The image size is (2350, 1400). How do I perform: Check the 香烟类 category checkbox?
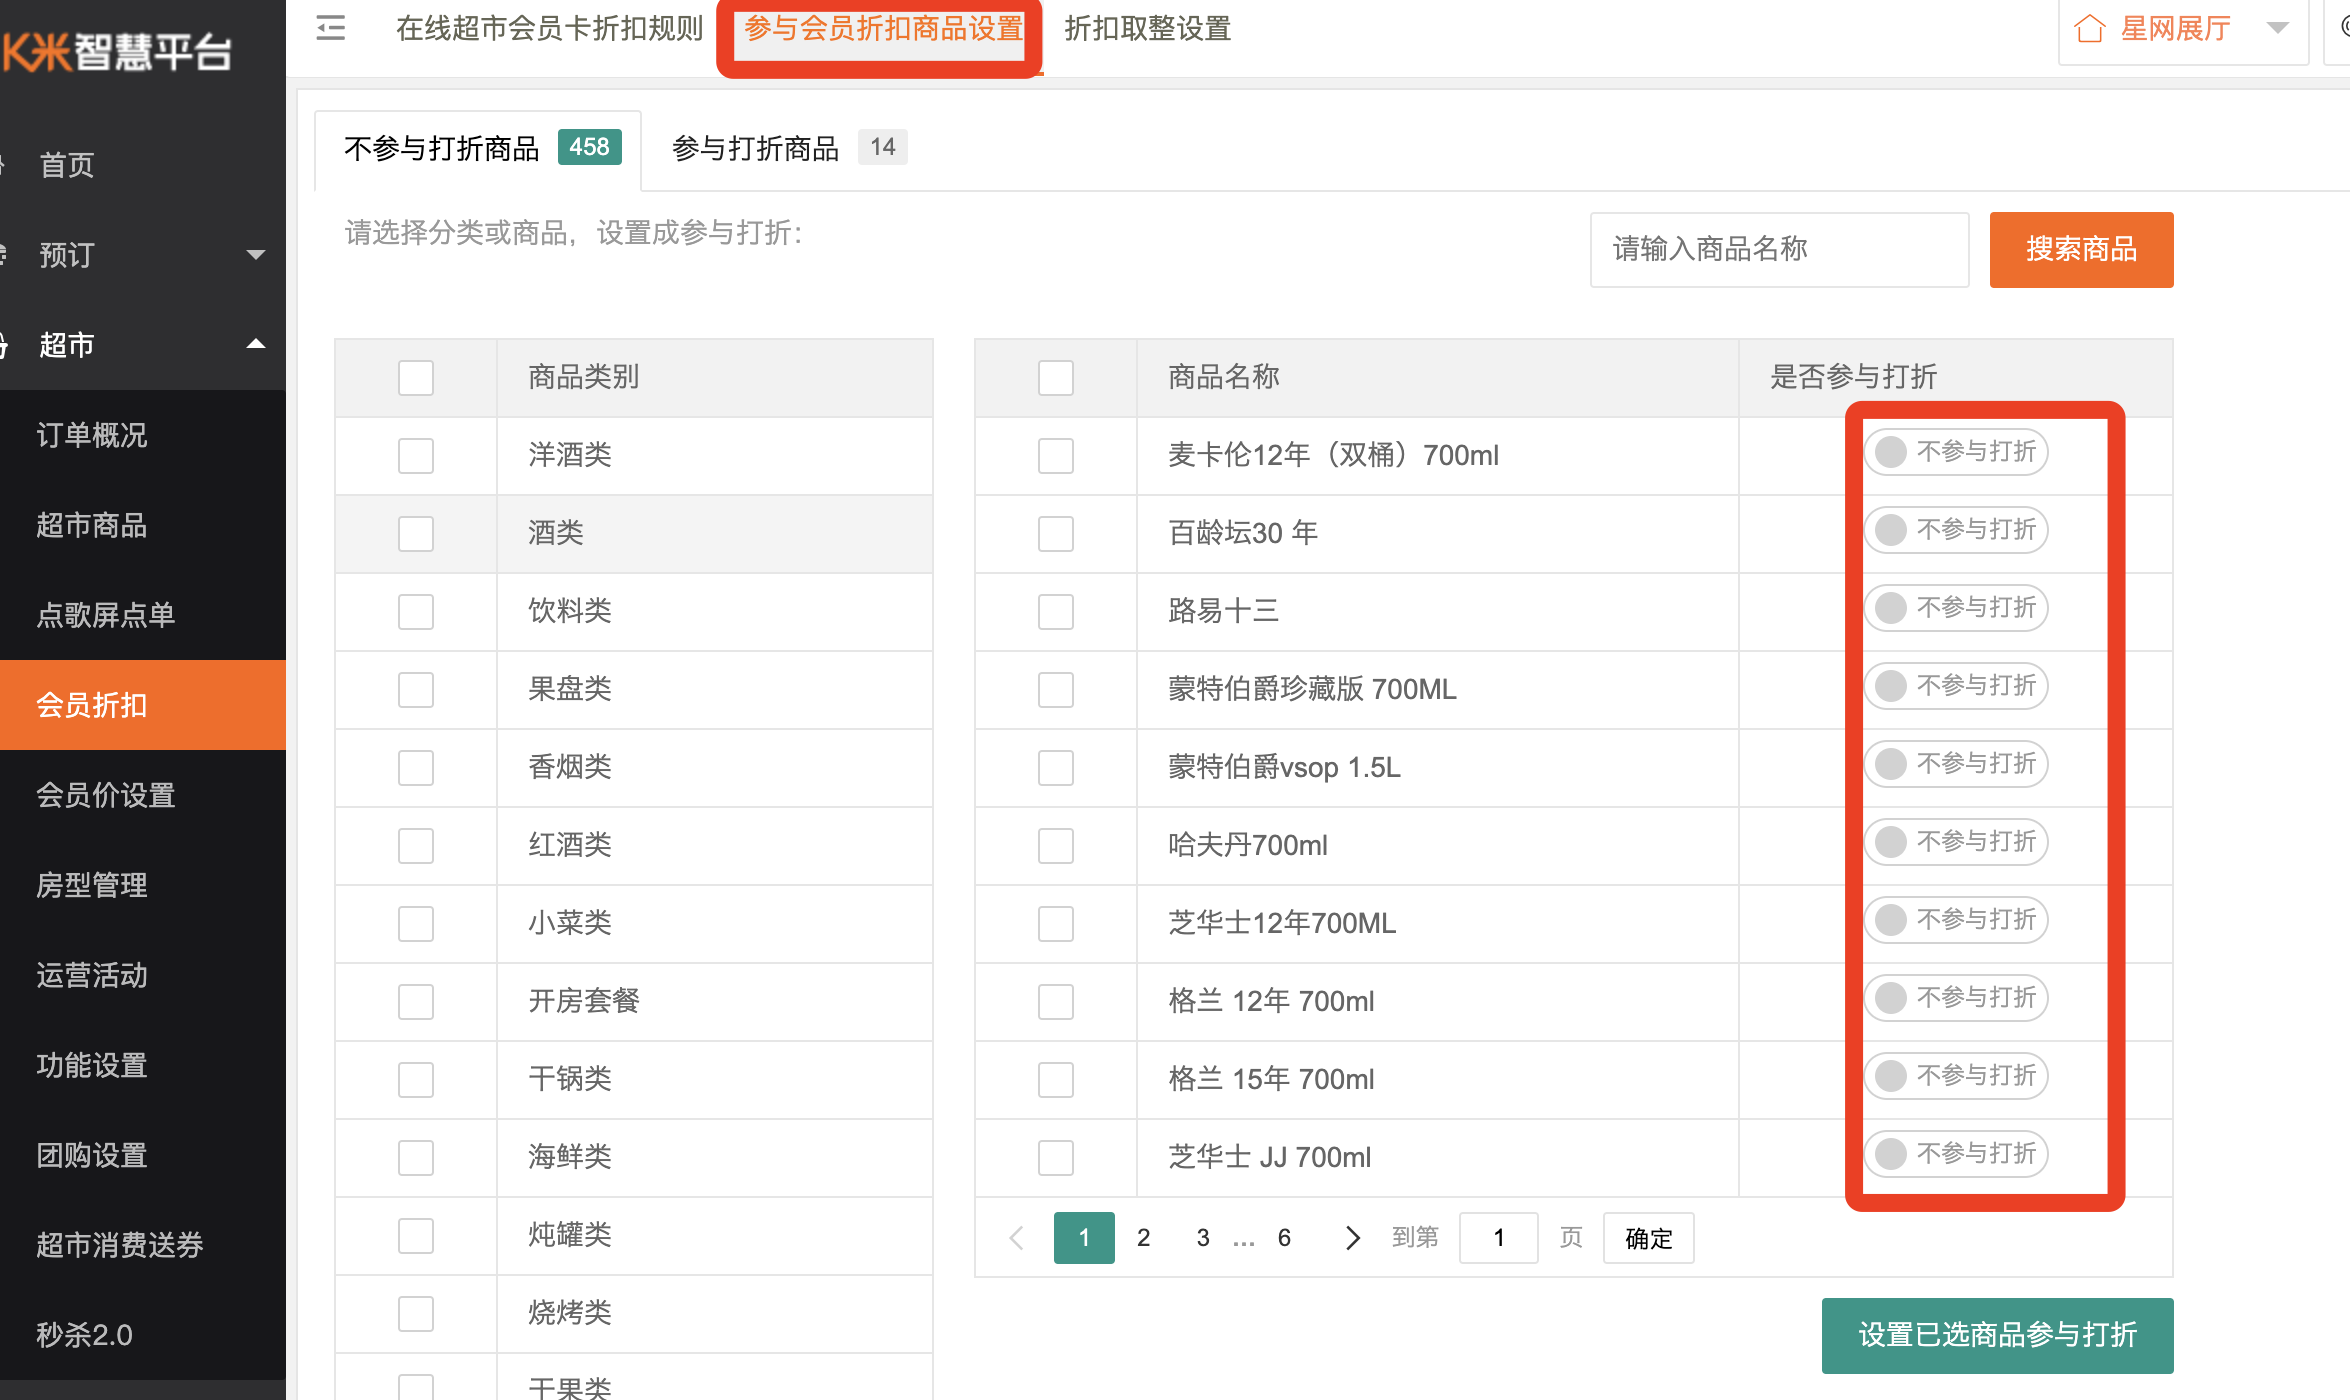click(416, 768)
